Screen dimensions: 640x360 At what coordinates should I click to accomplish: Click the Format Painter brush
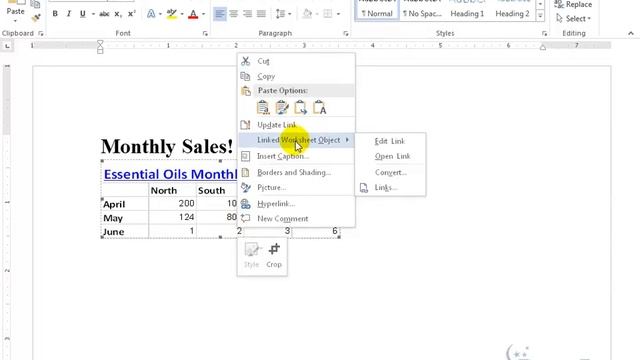point(36,18)
